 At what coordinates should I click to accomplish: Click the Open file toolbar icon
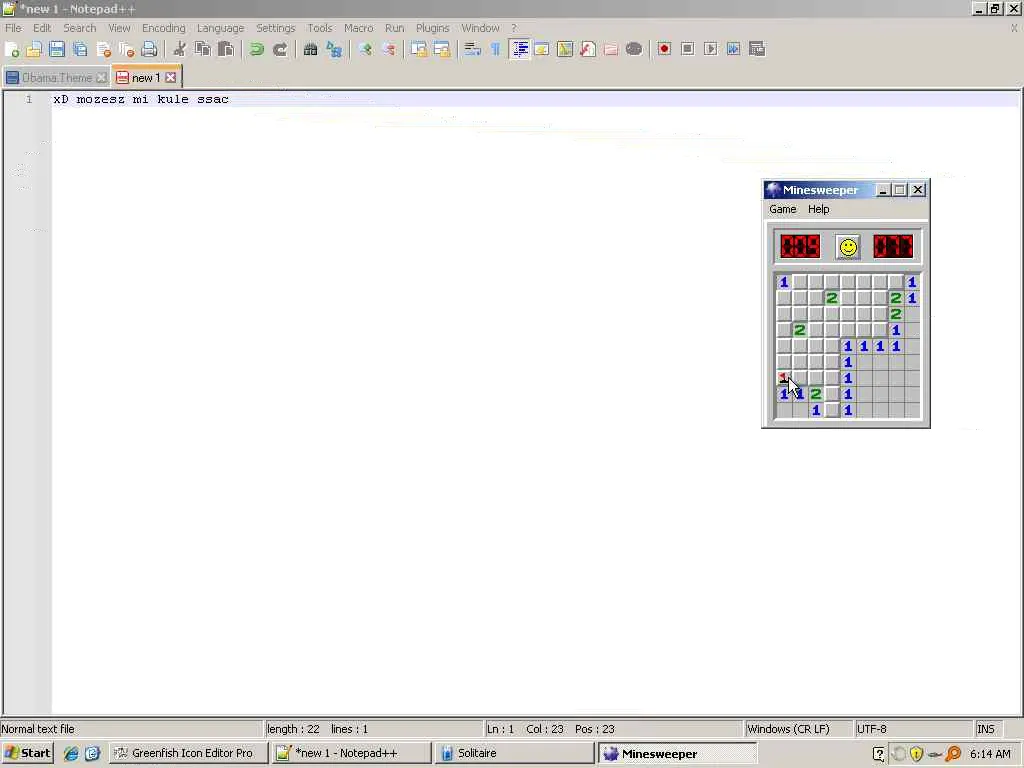point(34,49)
